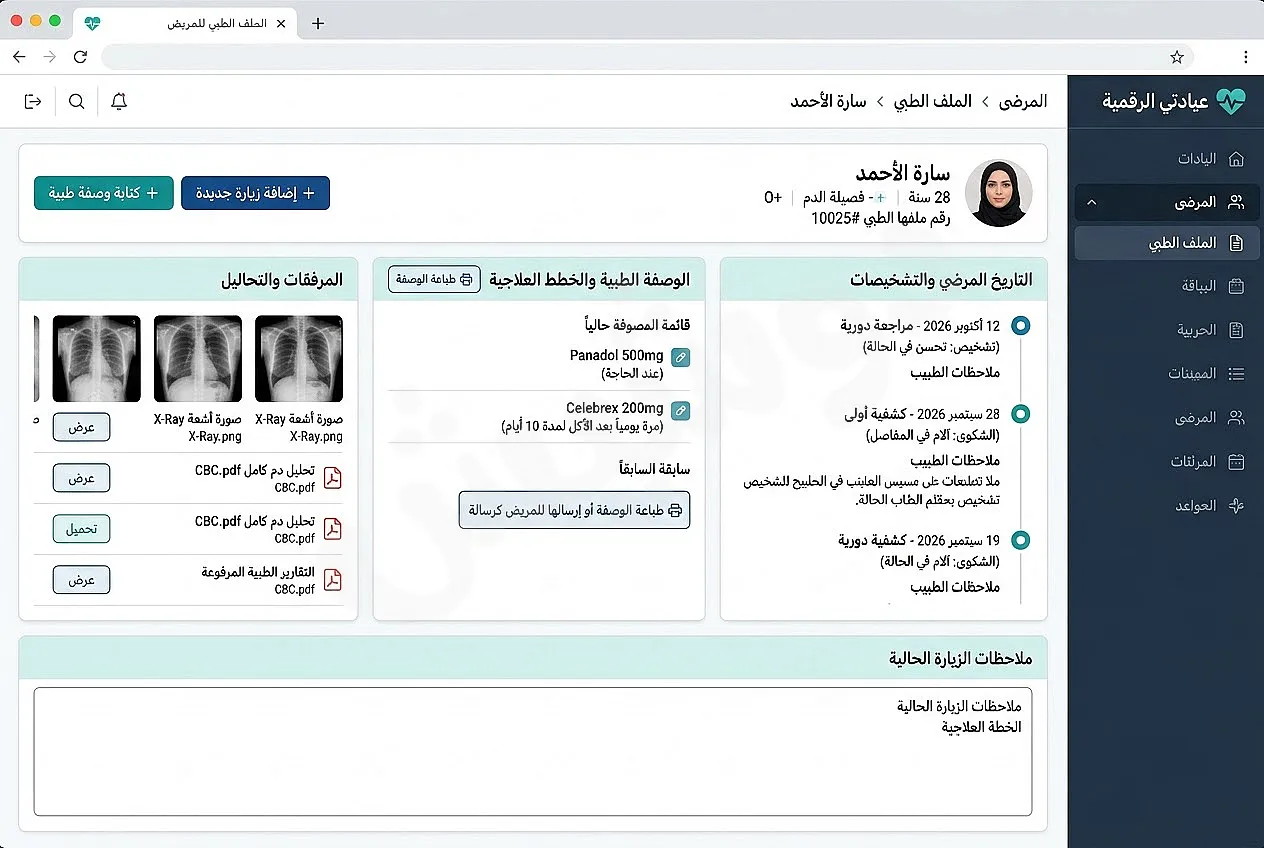Click التاريخ المرضي والتشخيصات panel heading
The width and height of the screenshot is (1264, 848).
(x=941, y=280)
